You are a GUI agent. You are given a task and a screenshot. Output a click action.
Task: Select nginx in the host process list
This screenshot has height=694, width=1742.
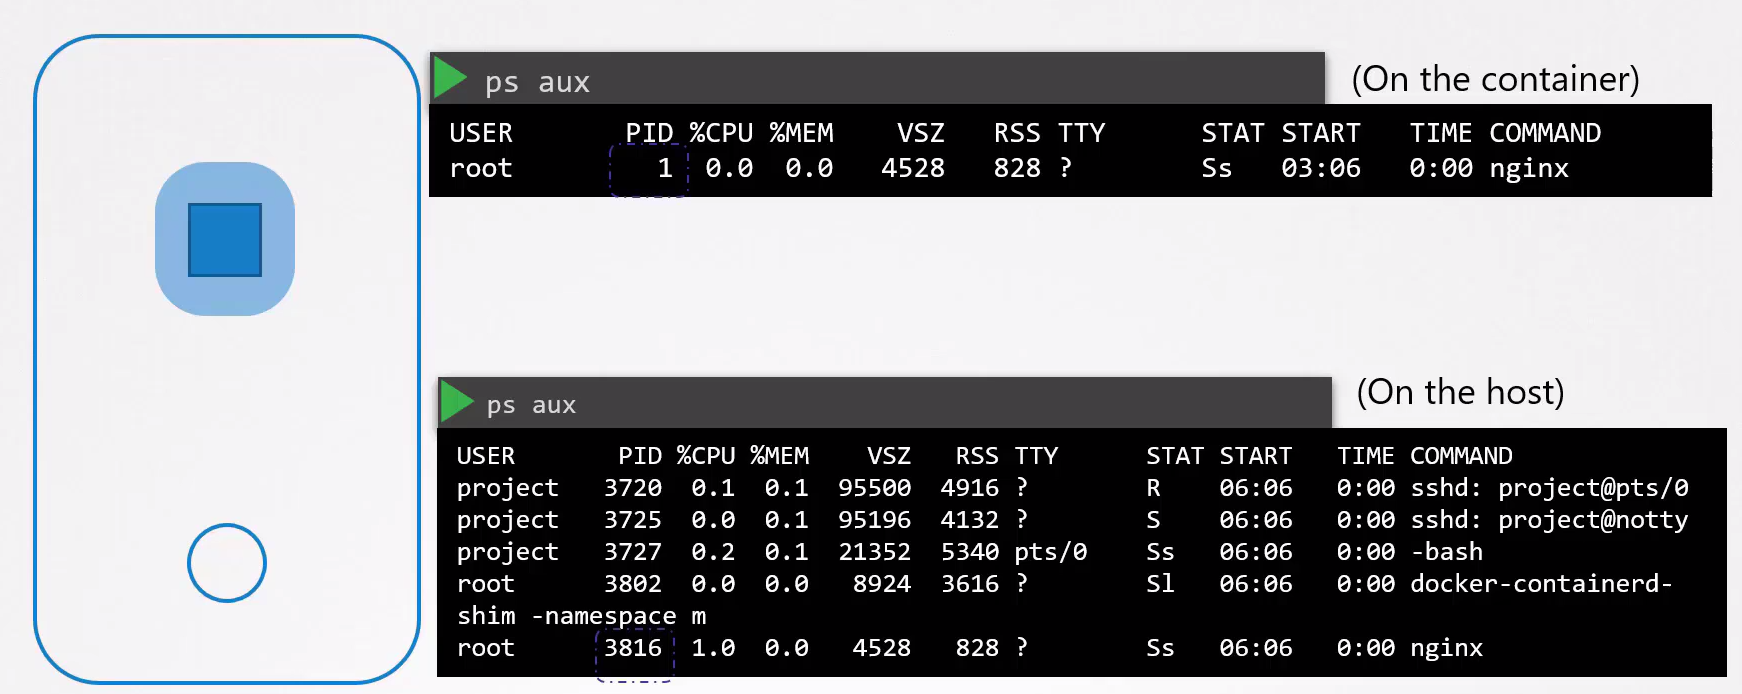(x=1446, y=648)
